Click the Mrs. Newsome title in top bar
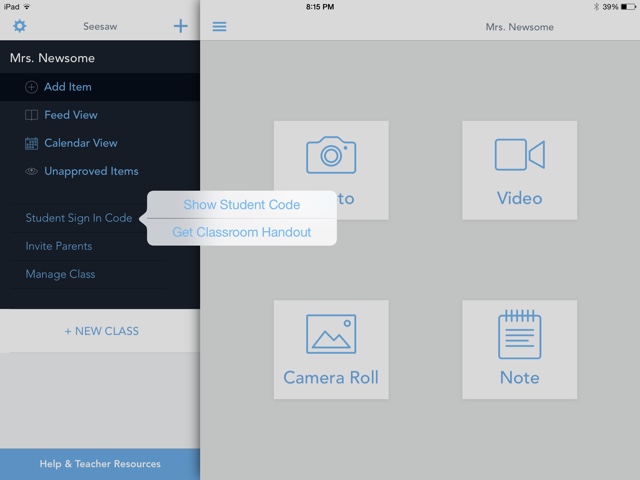The width and height of the screenshot is (640, 480). point(520,27)
